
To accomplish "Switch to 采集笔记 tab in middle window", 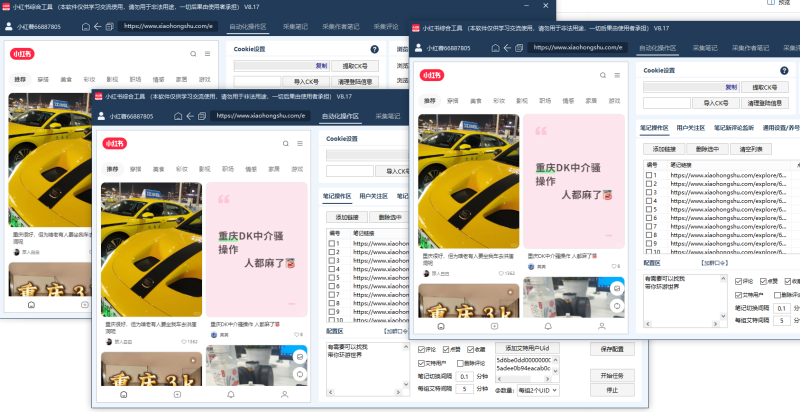I will click(388, 116).
